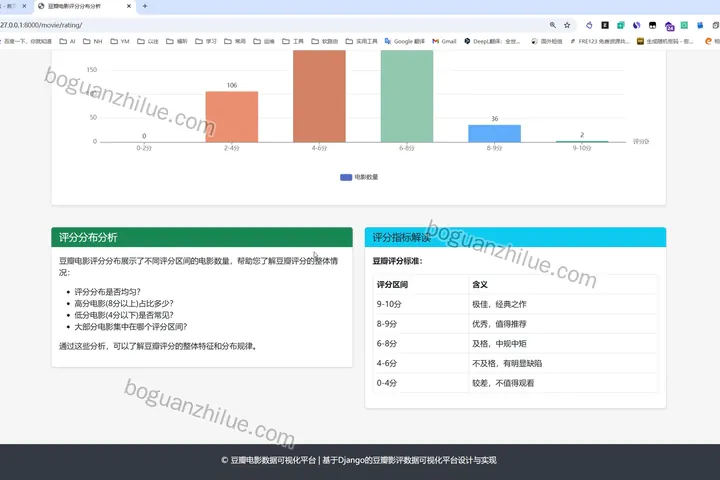This screenshot has width=720, height=480.
Task: Open the Google 翻译 bookmark
Action: pos(405,41)
